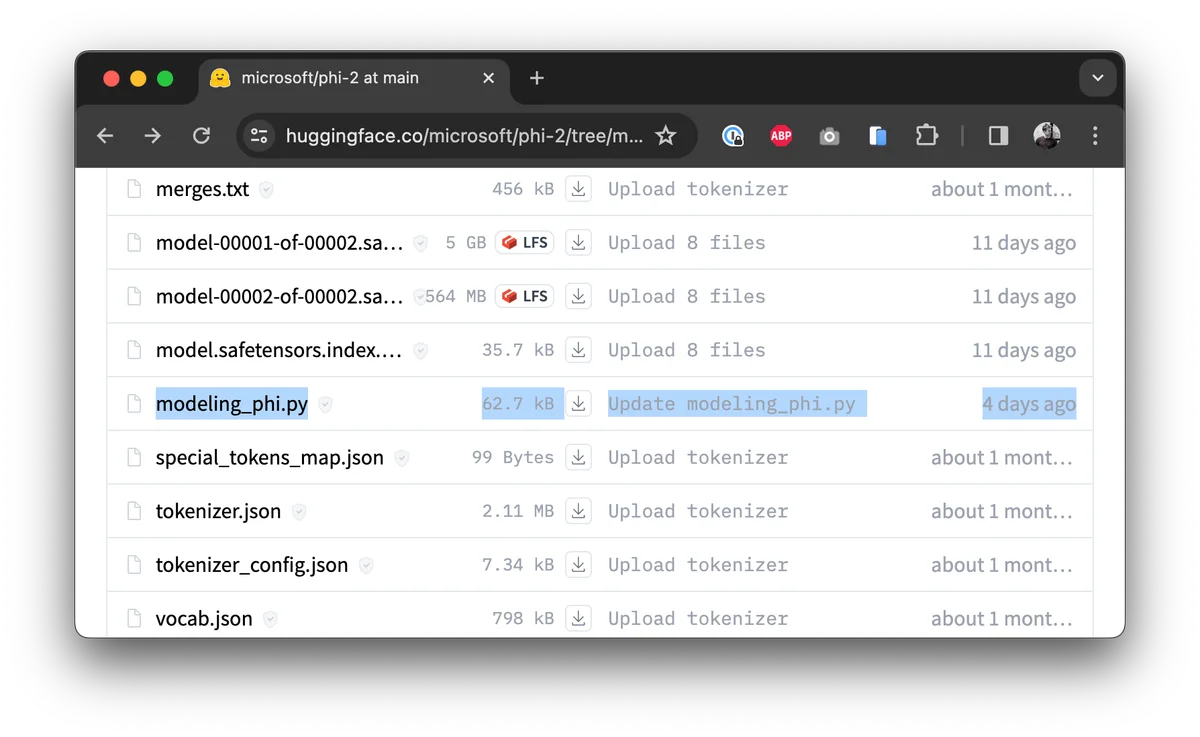Click the safety shield icon next to modeling_phi.py
The width and height of the screenshot is (1200, 737).
point(325,404)
